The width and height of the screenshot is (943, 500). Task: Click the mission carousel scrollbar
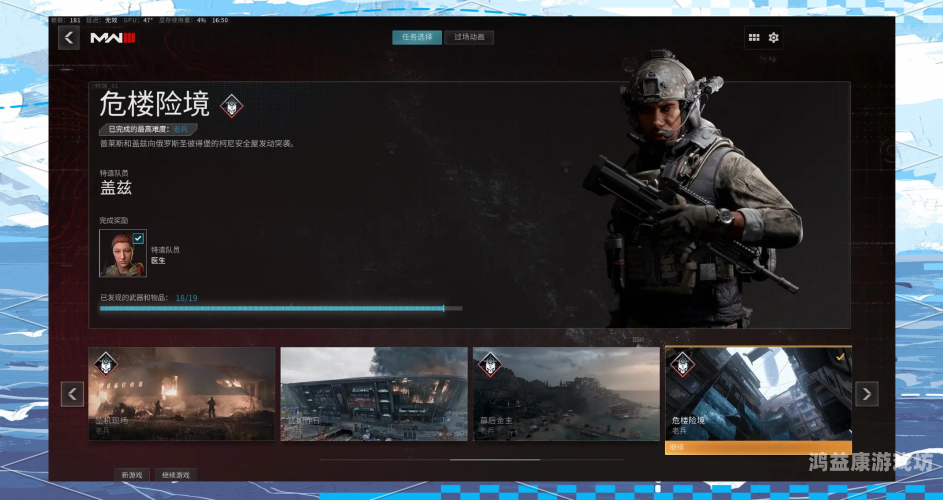(x=494, y=460)
